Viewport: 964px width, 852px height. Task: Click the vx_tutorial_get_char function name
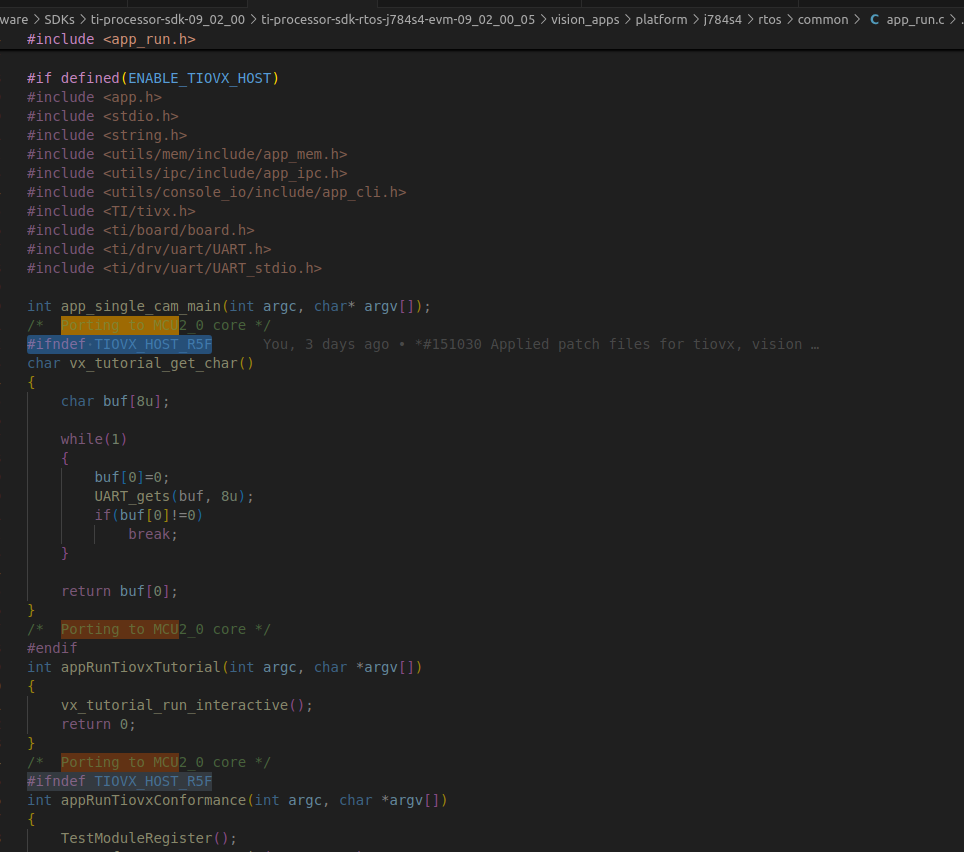[x=153, y=364]
